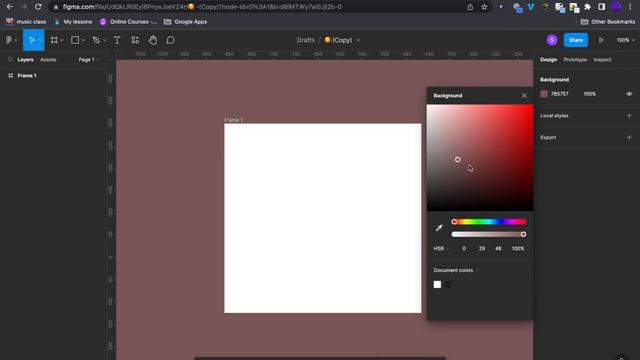Click the Share button

click(576, 40)
